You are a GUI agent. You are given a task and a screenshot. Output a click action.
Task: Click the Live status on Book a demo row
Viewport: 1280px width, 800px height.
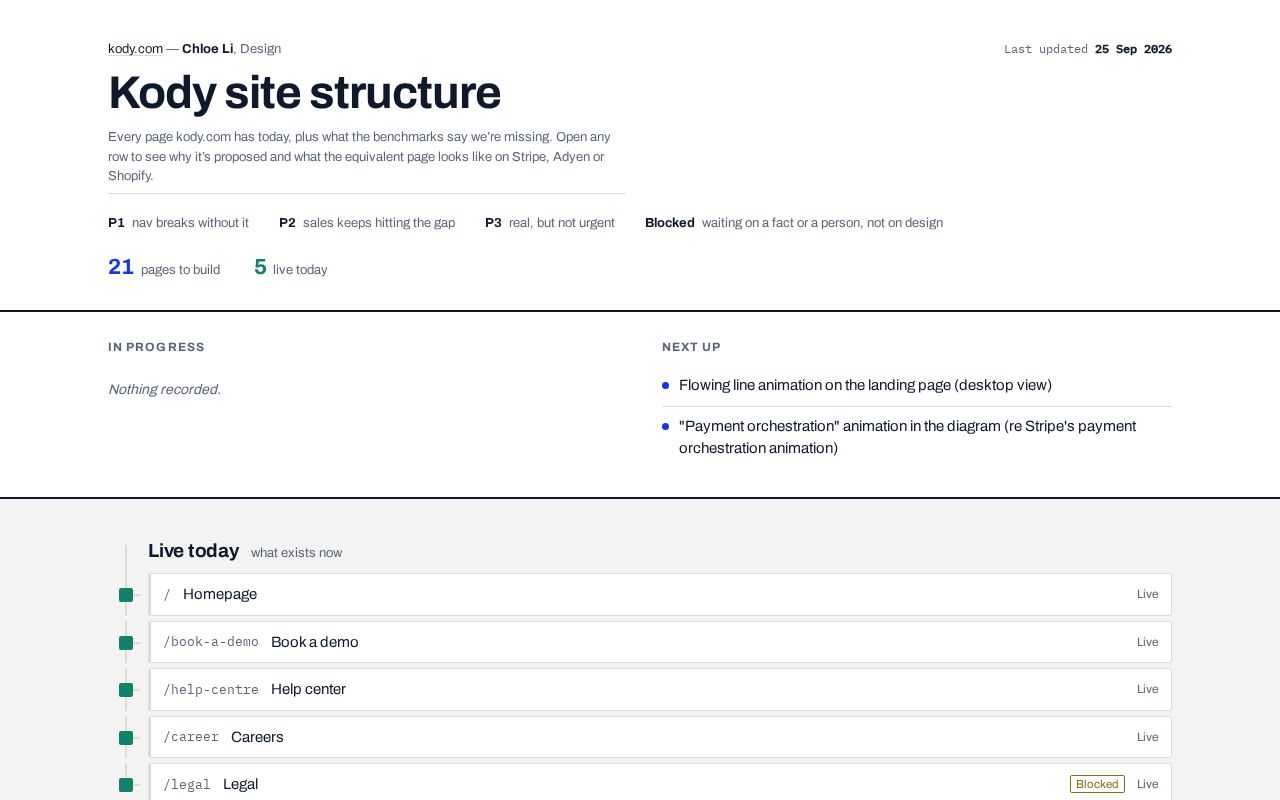coord(1147,642)
